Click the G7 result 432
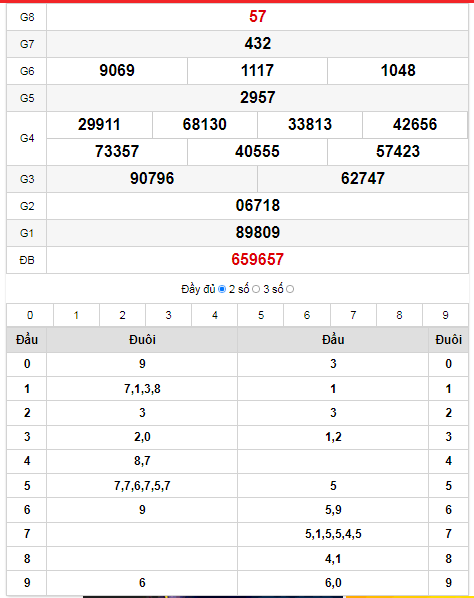474x598 pixels. [257, 43]
